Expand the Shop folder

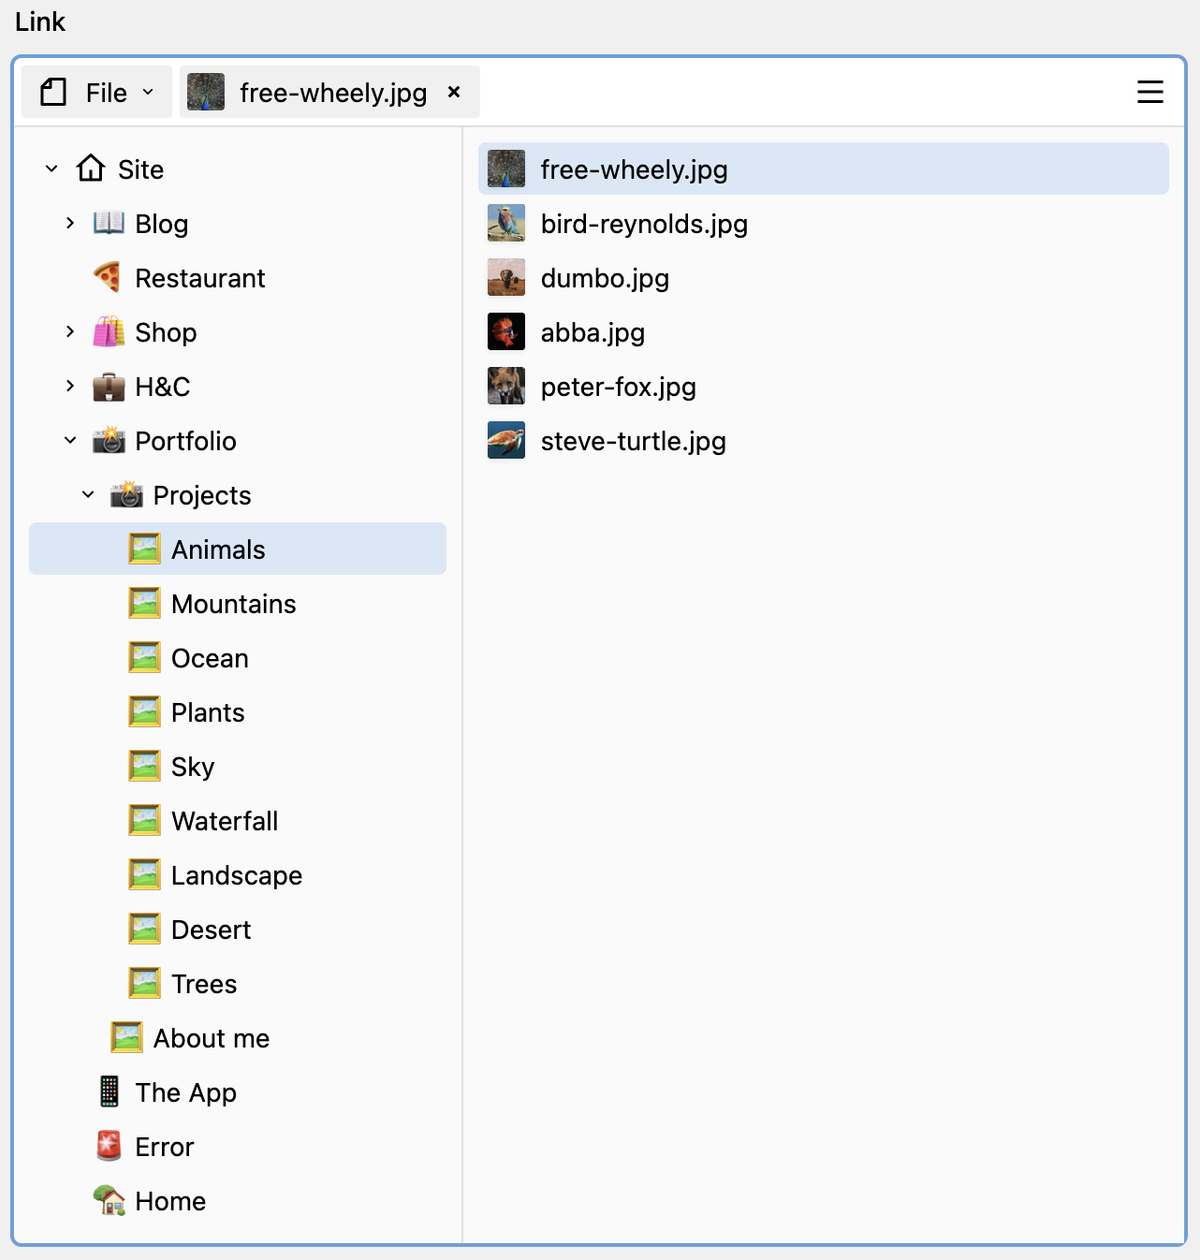coord(70,331)
